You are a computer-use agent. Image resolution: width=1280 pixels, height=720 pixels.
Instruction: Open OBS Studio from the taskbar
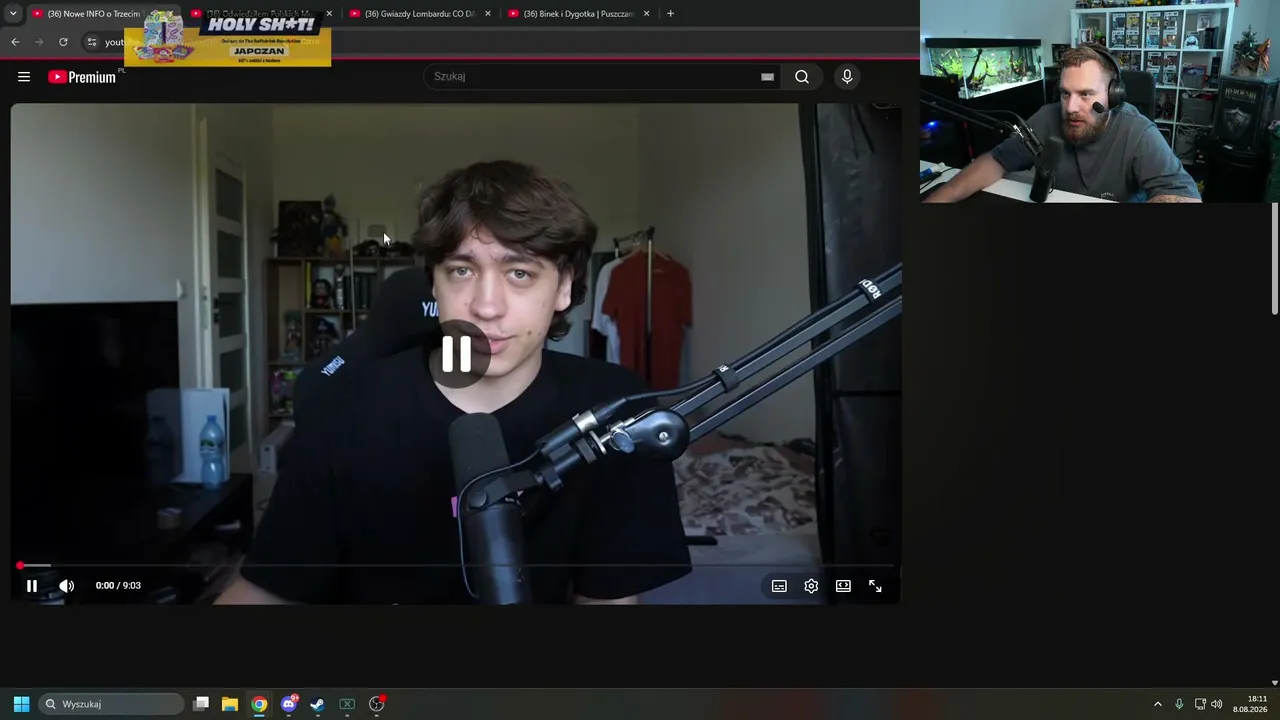tap(377, 704)
